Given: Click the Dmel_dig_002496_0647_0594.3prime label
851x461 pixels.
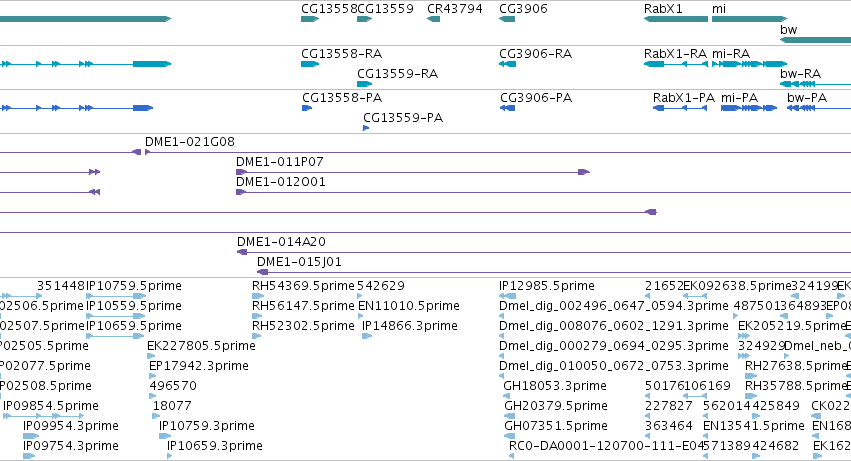Looking at the screenshot, I should [x=614, y=306].
